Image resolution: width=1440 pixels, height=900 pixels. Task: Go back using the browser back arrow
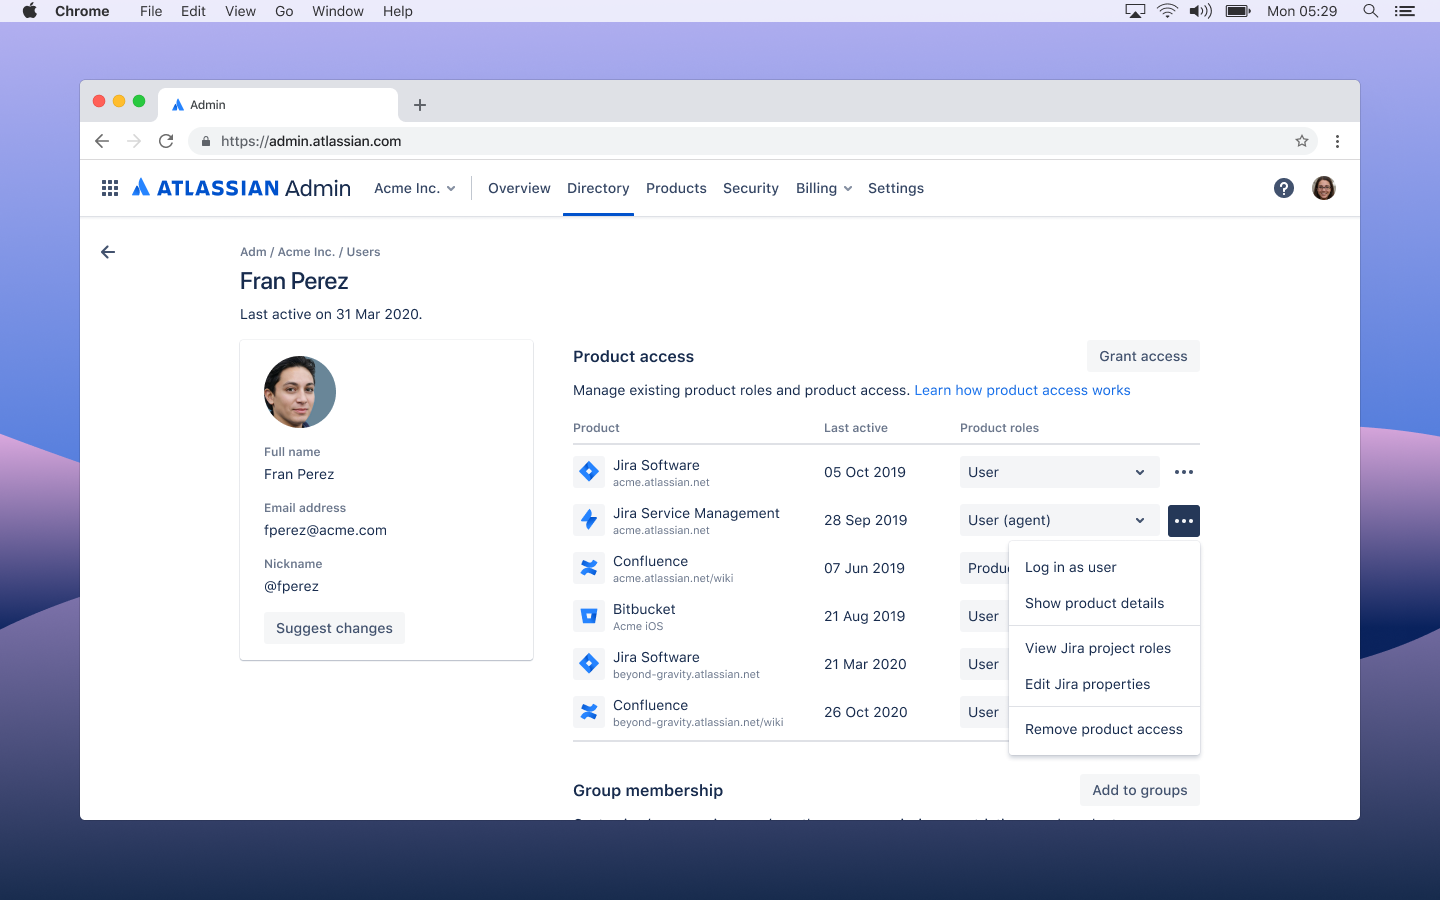tap(102, 141)
